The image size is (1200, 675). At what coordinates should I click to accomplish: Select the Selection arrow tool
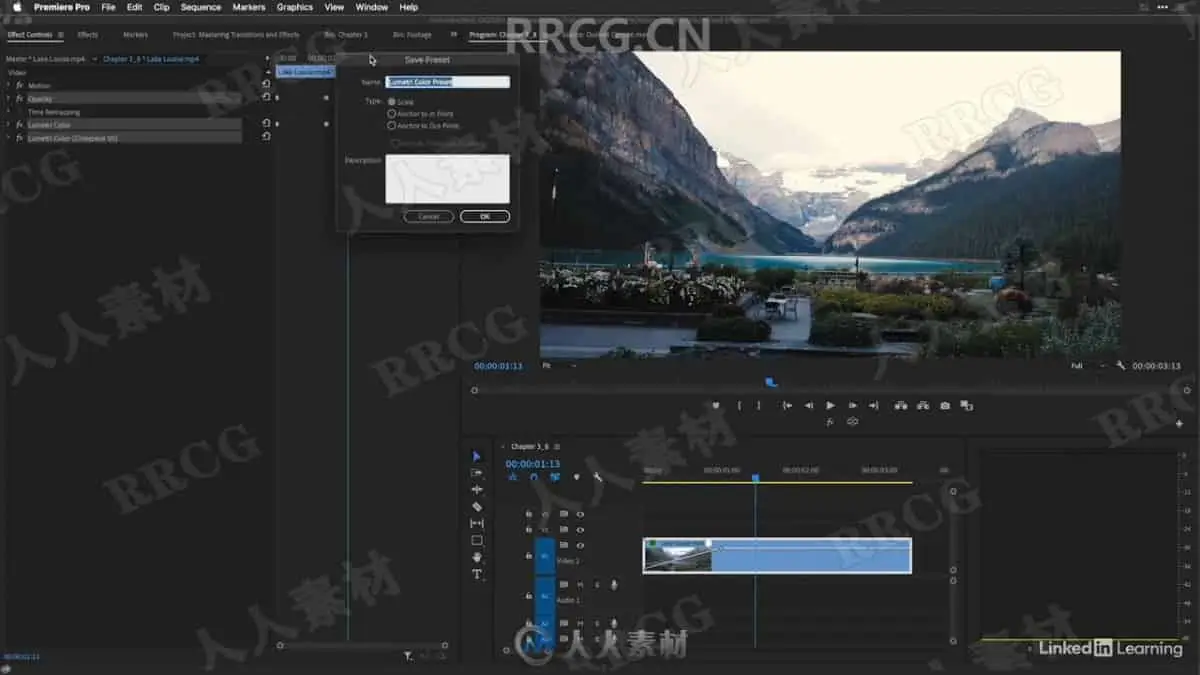[477, 456]
